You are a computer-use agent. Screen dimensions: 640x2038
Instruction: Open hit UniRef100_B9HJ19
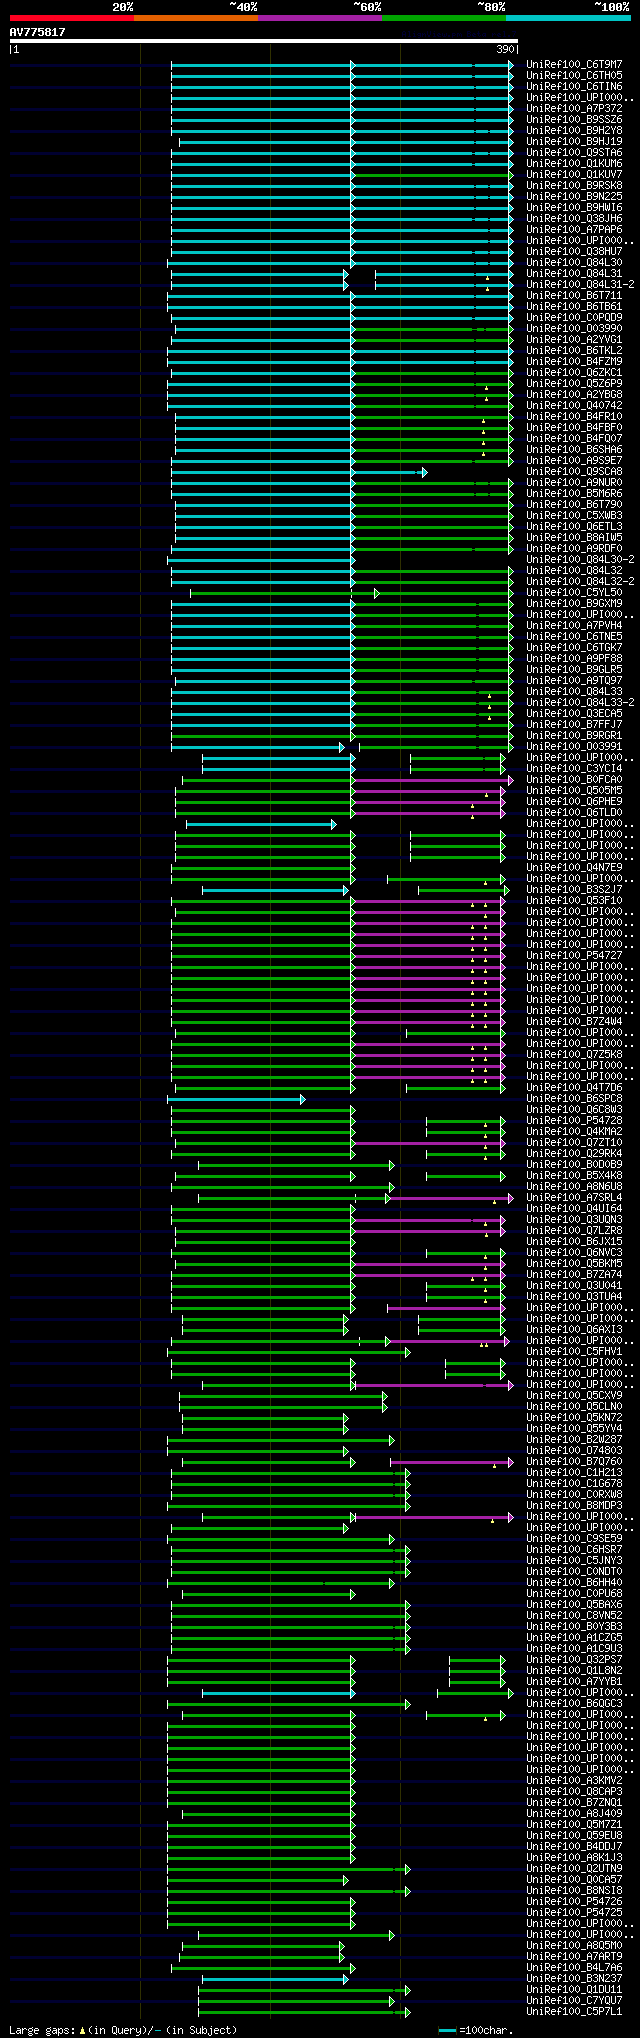click(574, 141)
